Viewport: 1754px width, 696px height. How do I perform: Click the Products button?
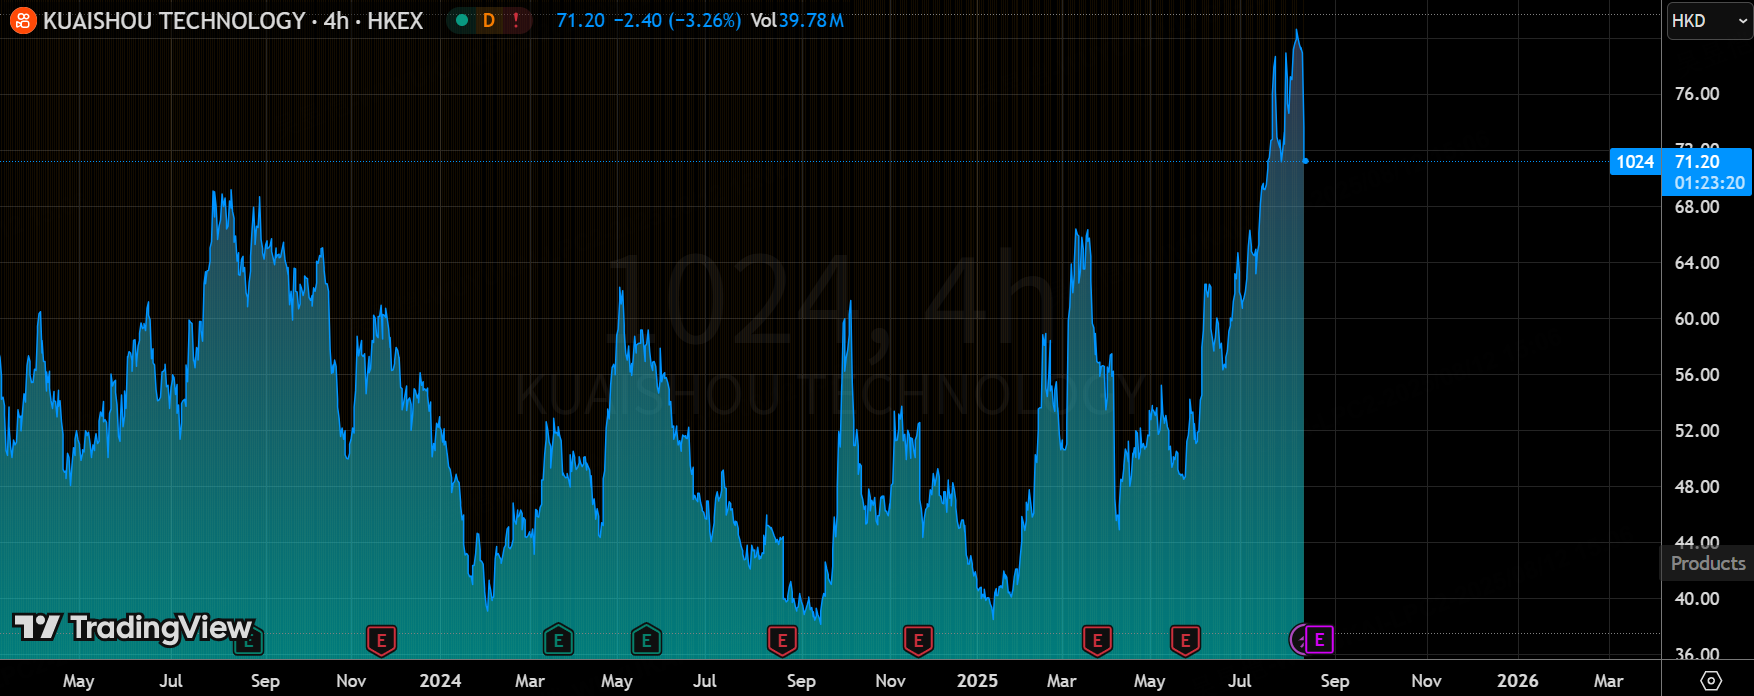(x=1708, y=563)
